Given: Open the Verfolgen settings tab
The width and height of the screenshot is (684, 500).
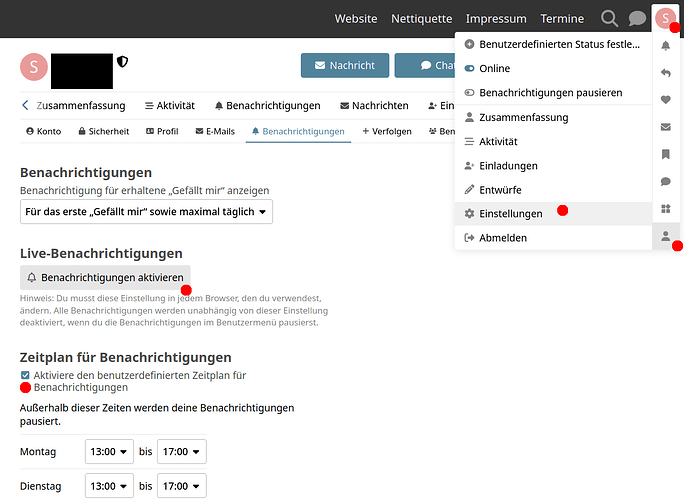Looking at the screenshot, I should click(387, 131).
